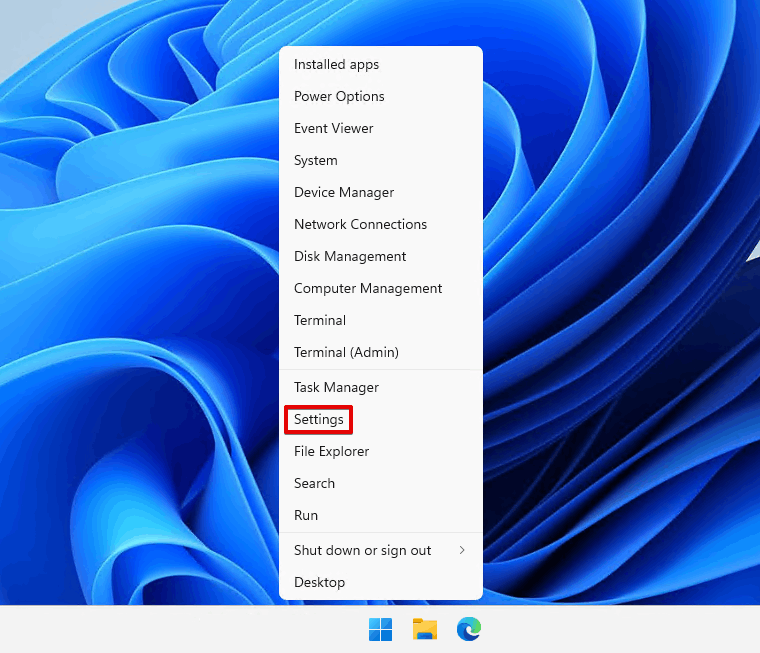This screenshot has width=760, height=653.
Task: Expand Shut down or sign out submenu
Action: coord(380,550)
